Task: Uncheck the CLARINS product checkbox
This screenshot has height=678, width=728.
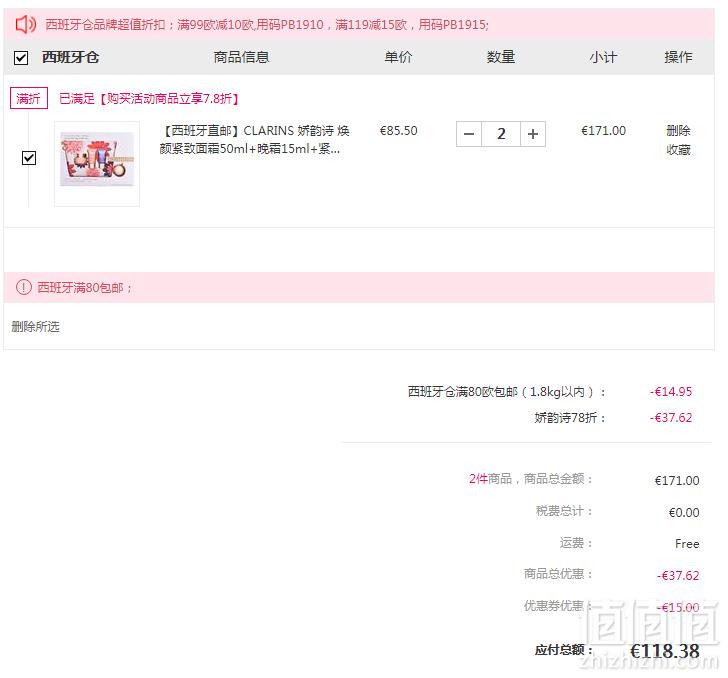Action: (x=29, y=158)
